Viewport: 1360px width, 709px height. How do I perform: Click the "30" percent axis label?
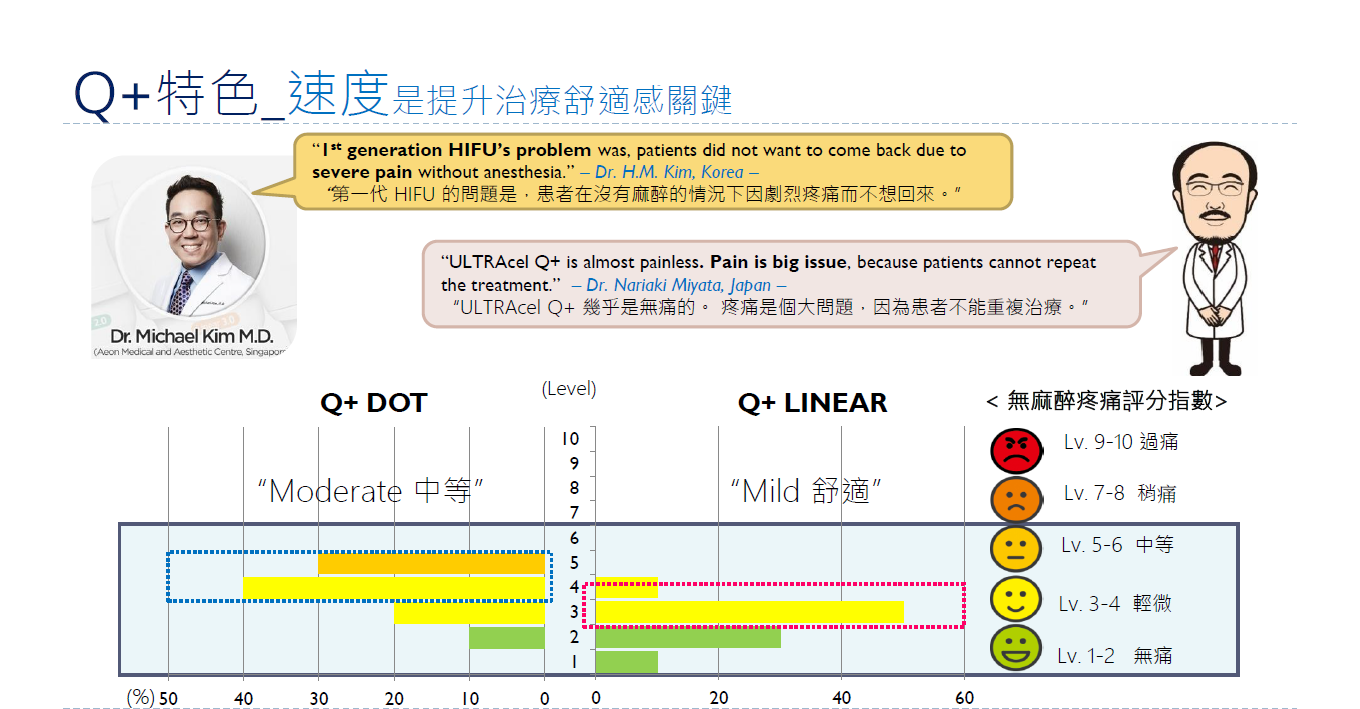point(319,698)
